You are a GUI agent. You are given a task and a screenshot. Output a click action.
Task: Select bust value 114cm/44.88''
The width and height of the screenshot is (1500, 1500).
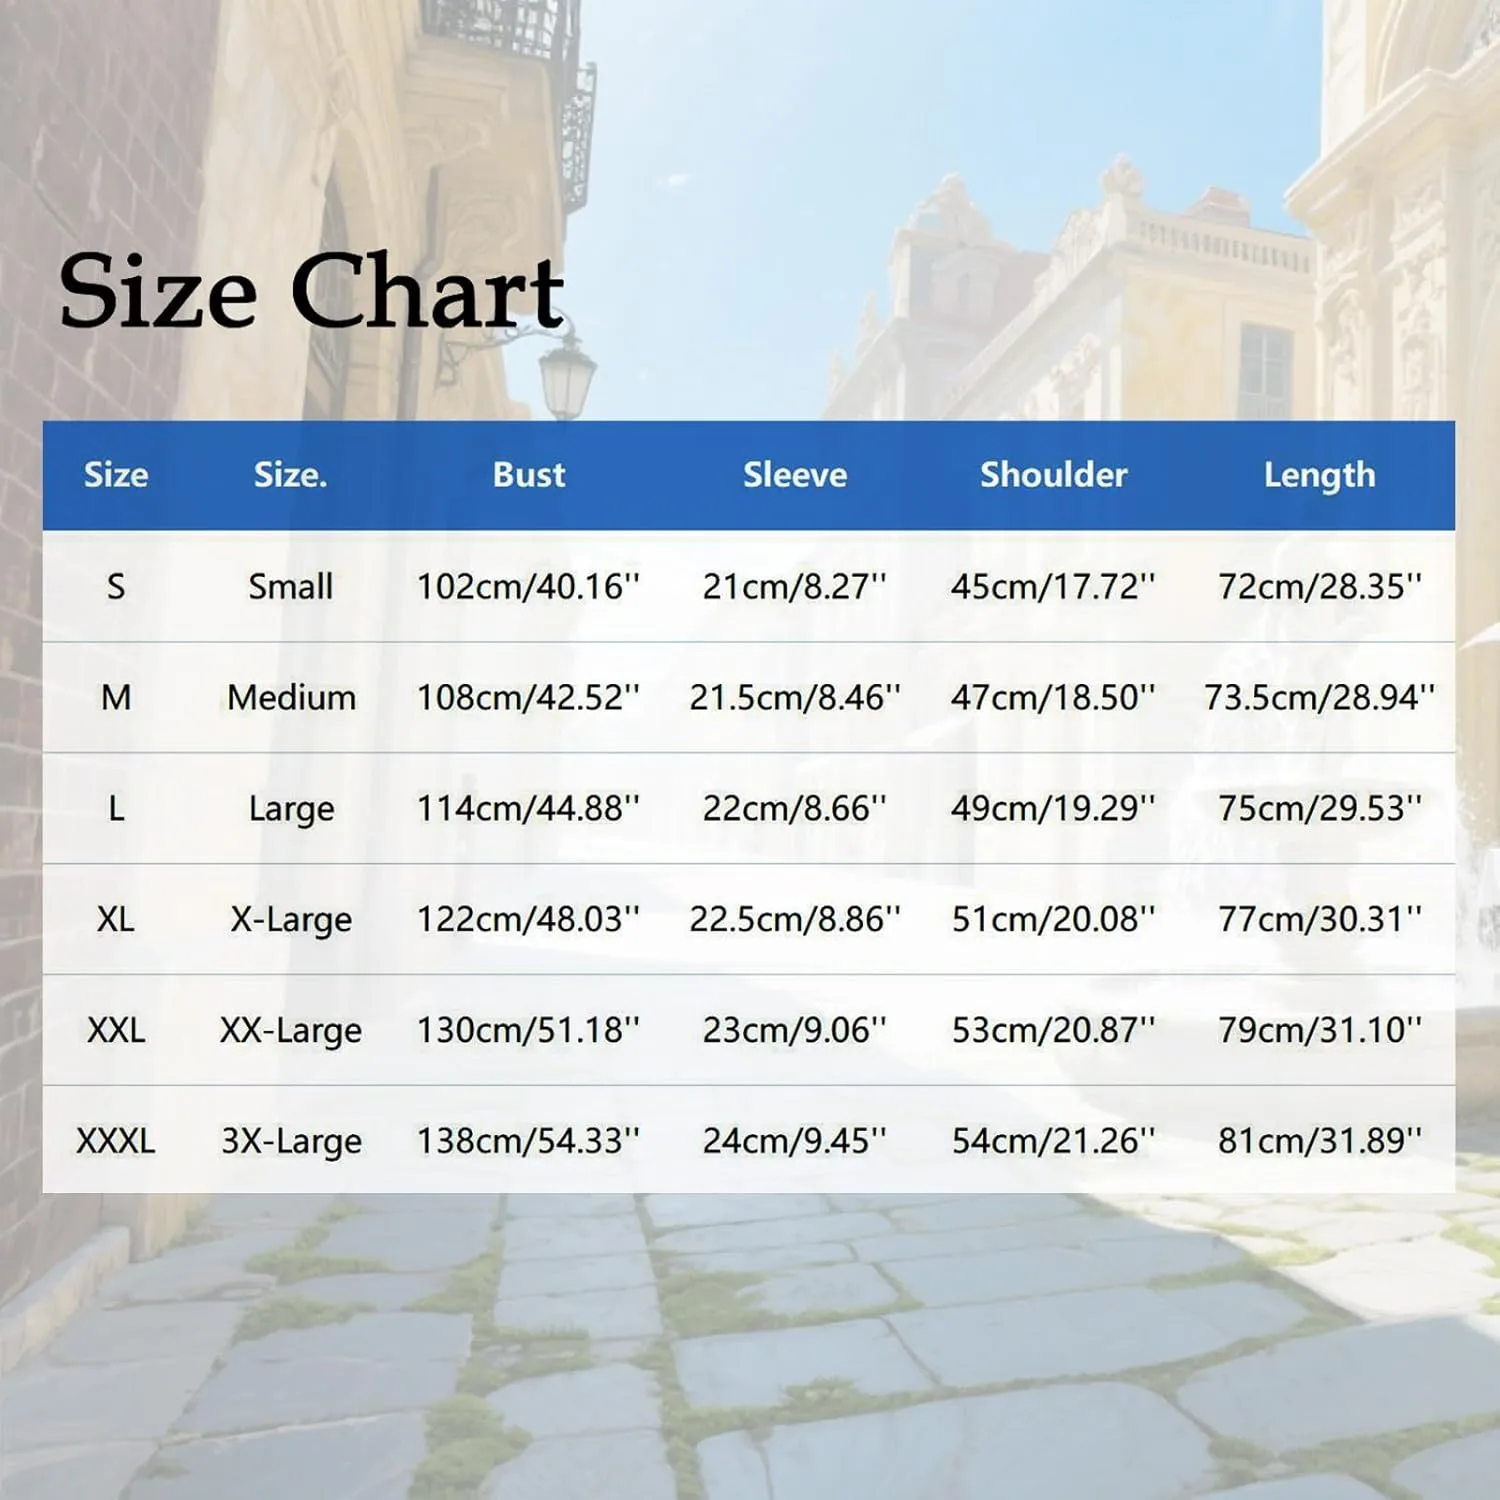(x=528, y=808)
